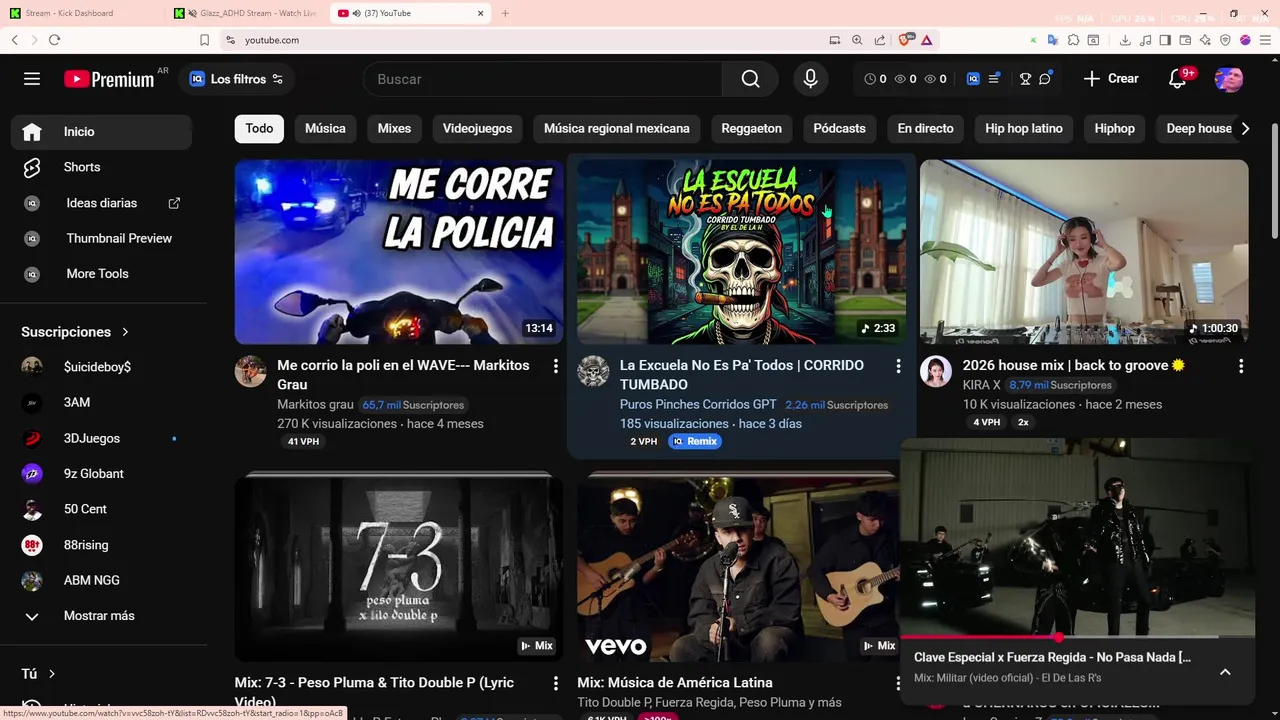Open the Shorts sidebar item

click(x=101, y=167)
